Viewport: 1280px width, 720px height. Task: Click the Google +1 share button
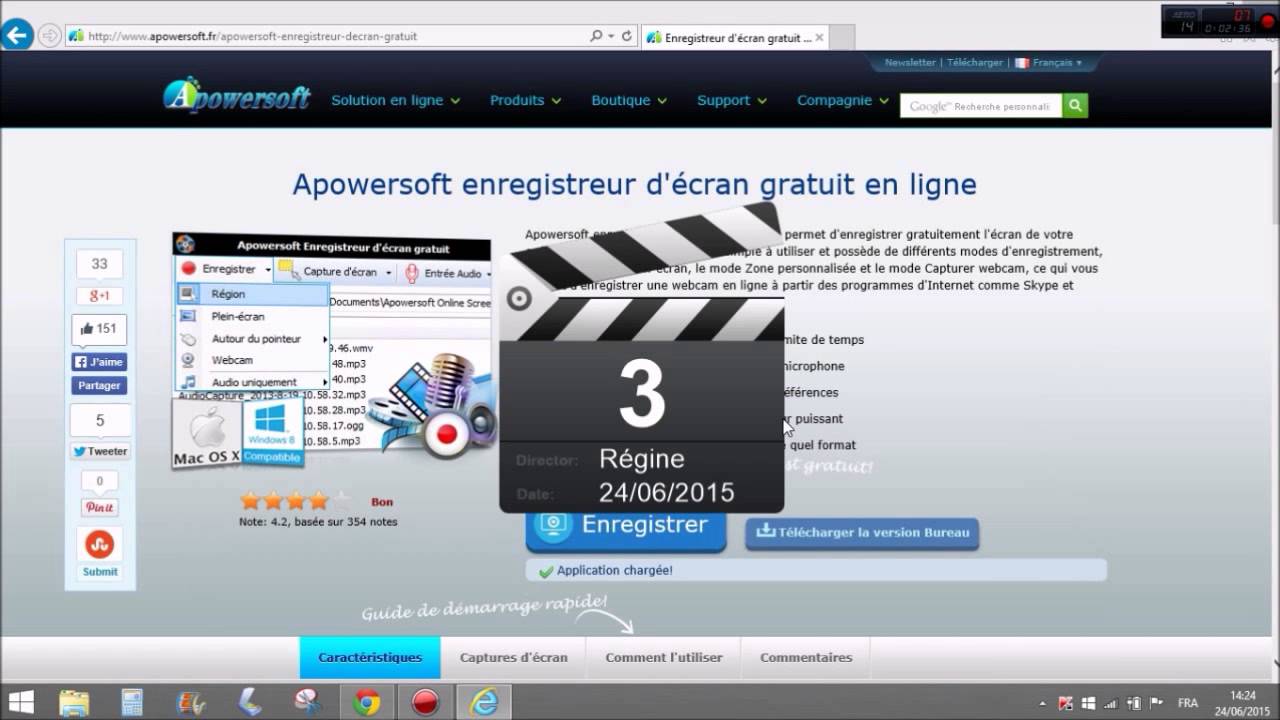click(99, 296)
